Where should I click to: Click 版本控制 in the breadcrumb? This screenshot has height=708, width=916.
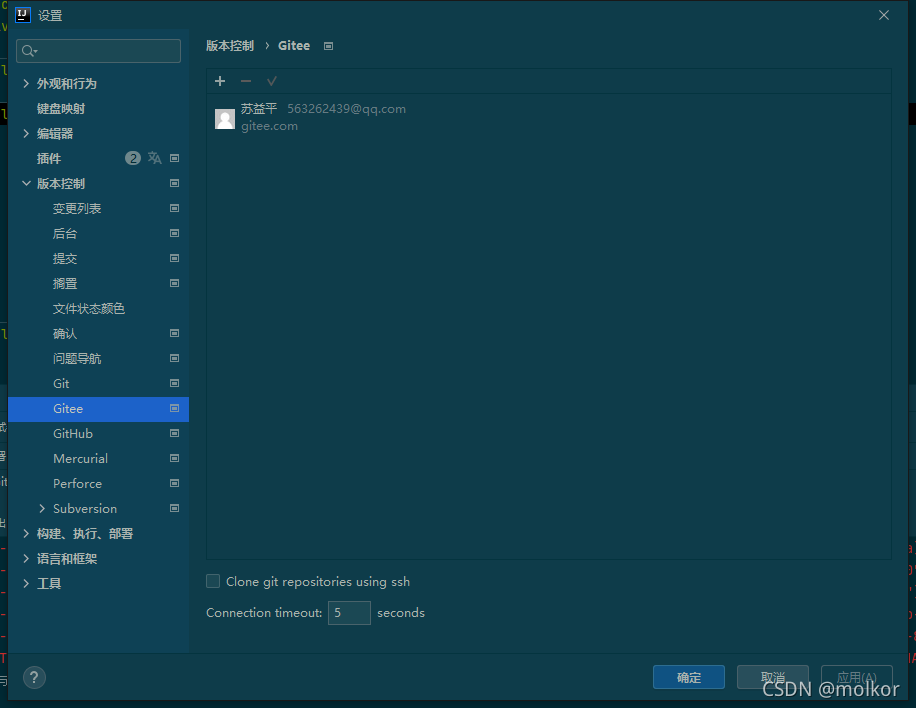point(230,46)
